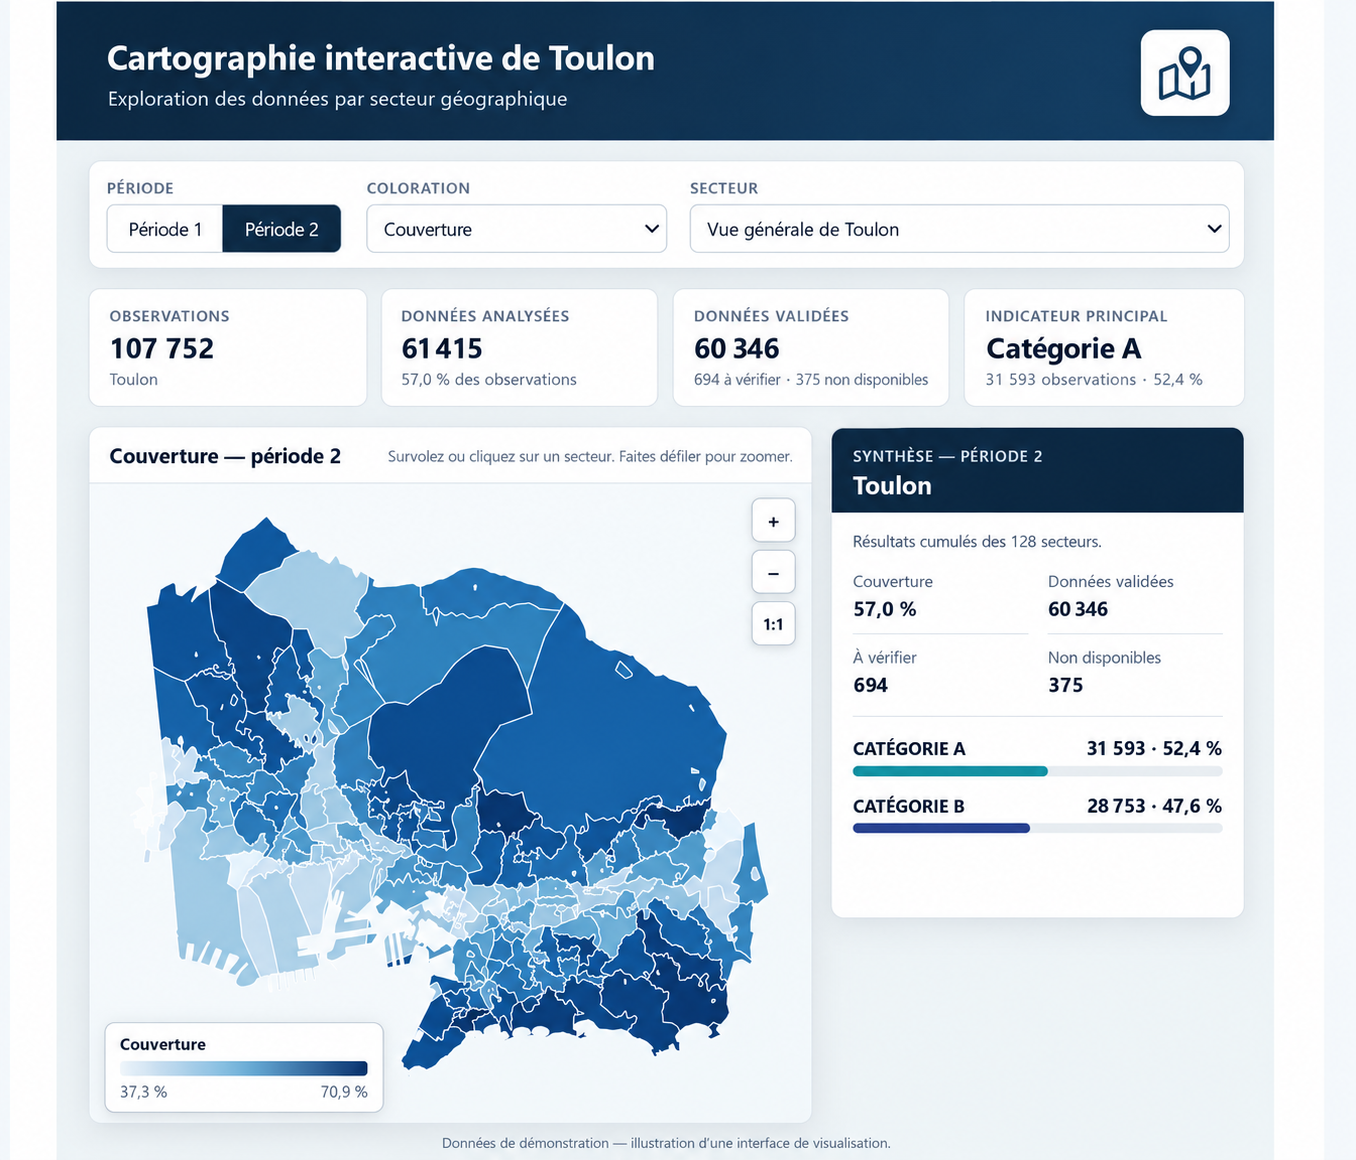1356x1160 pixels.
Task: Click the Couverture legend gradient bar
Action: coord(244,1068)
